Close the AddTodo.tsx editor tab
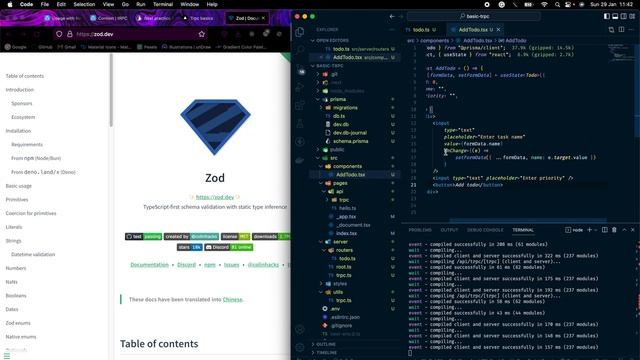Image resolution: width=640 pixels, height=360 pixels. 498,30
